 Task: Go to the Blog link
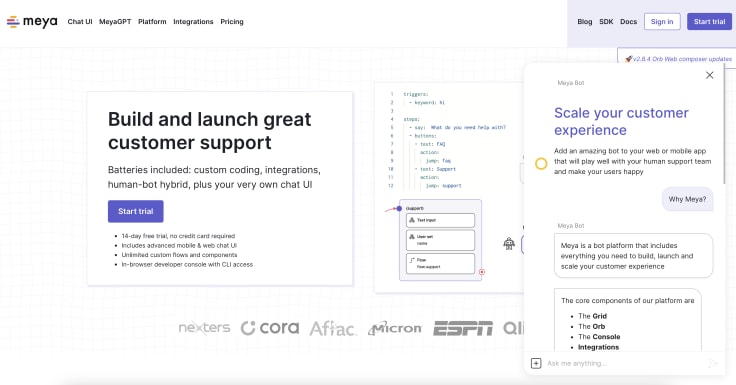(x=584, y=22)
